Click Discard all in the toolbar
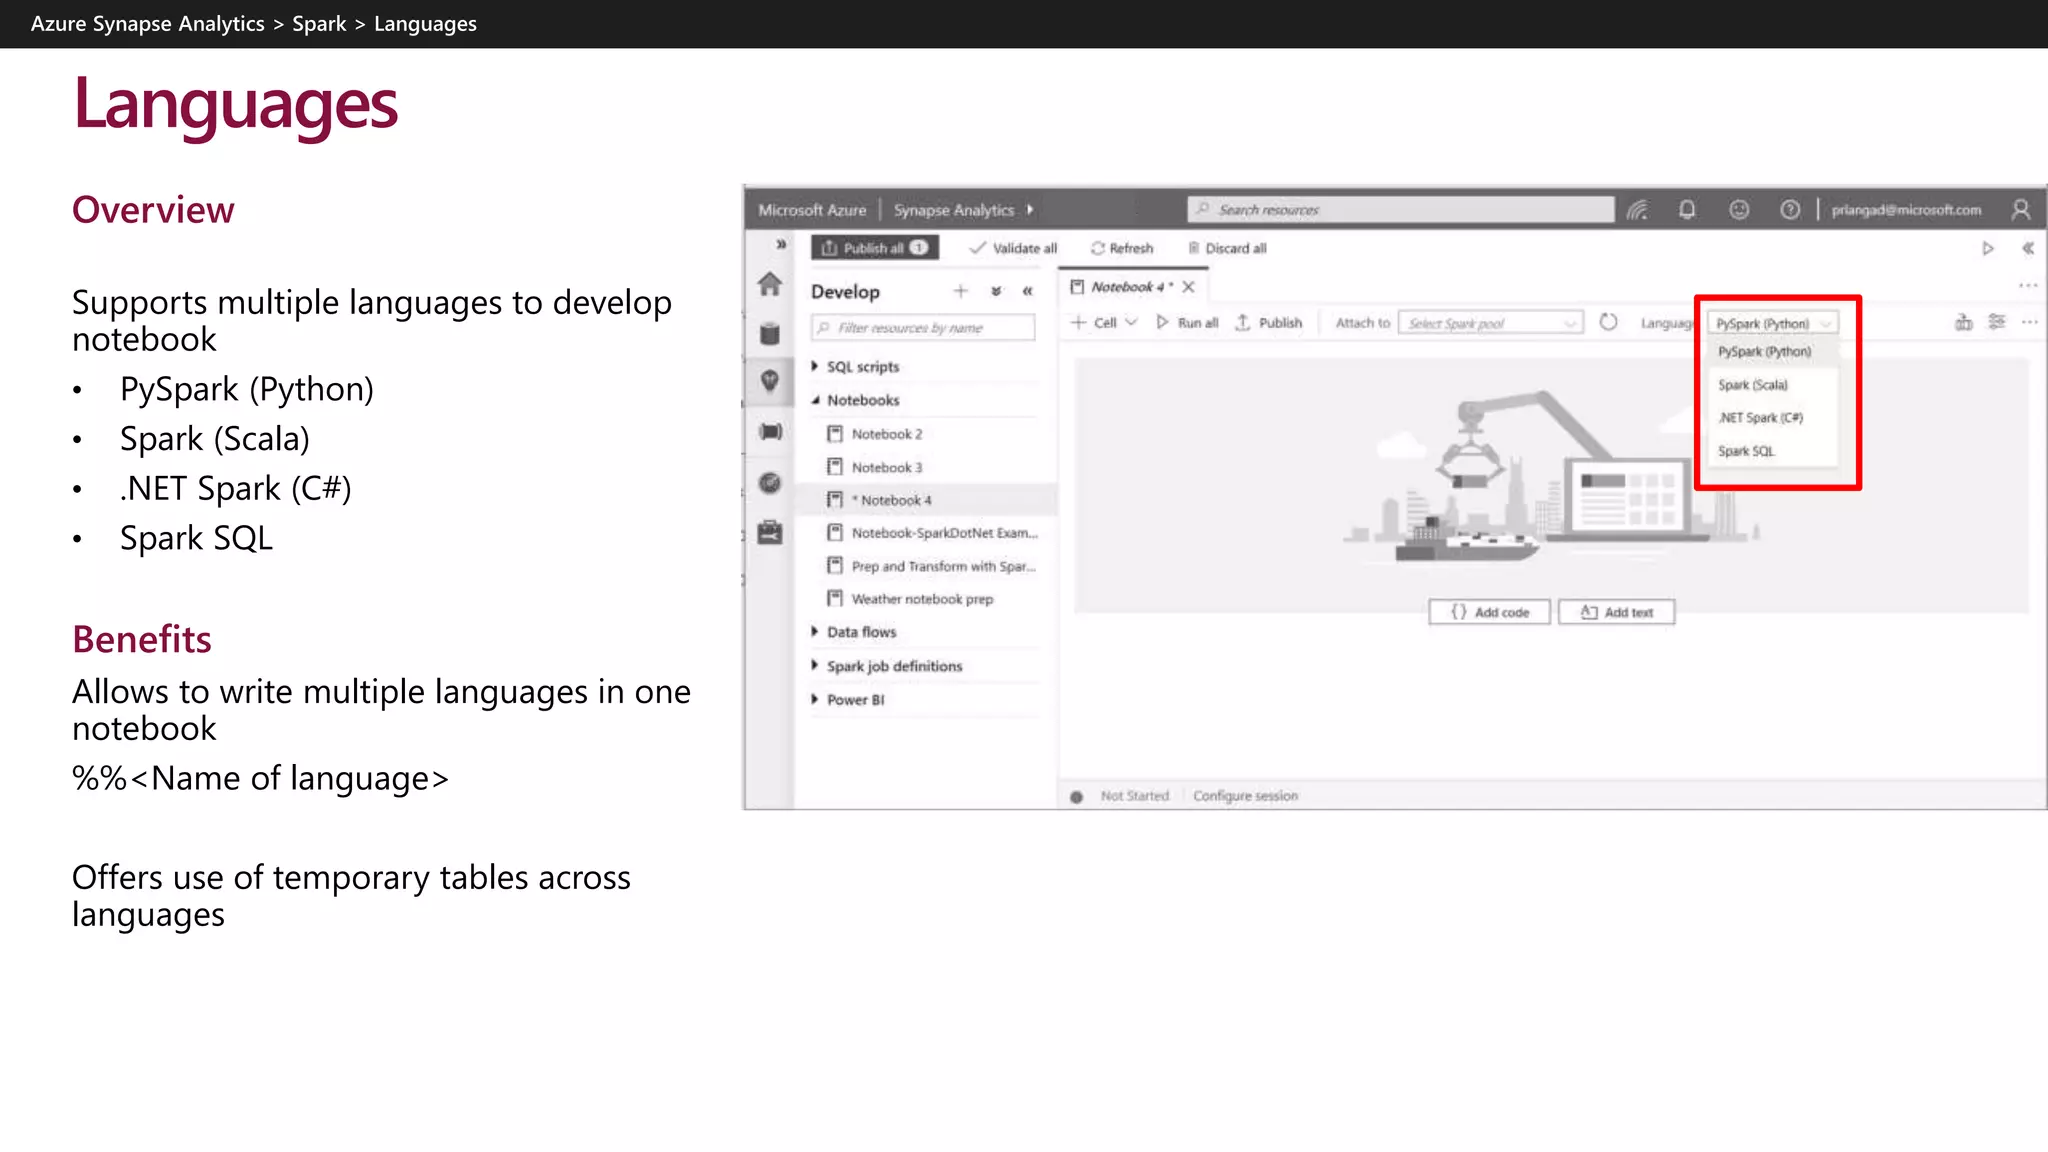Viewport: 2048px width, 1152px height. click(1227, 248)
